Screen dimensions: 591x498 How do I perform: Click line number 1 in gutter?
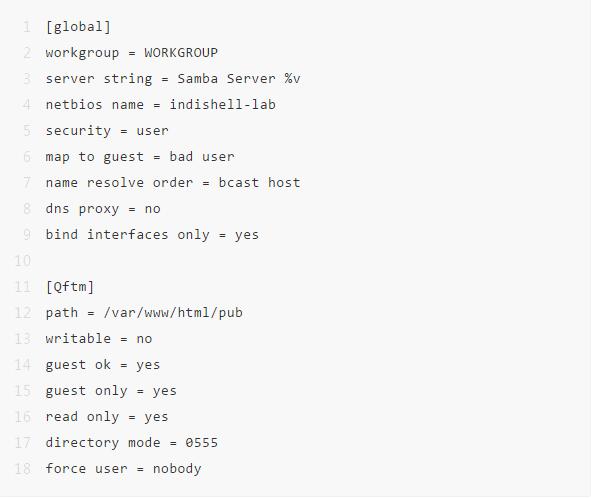pyautogui.click(x=27, y=27)
